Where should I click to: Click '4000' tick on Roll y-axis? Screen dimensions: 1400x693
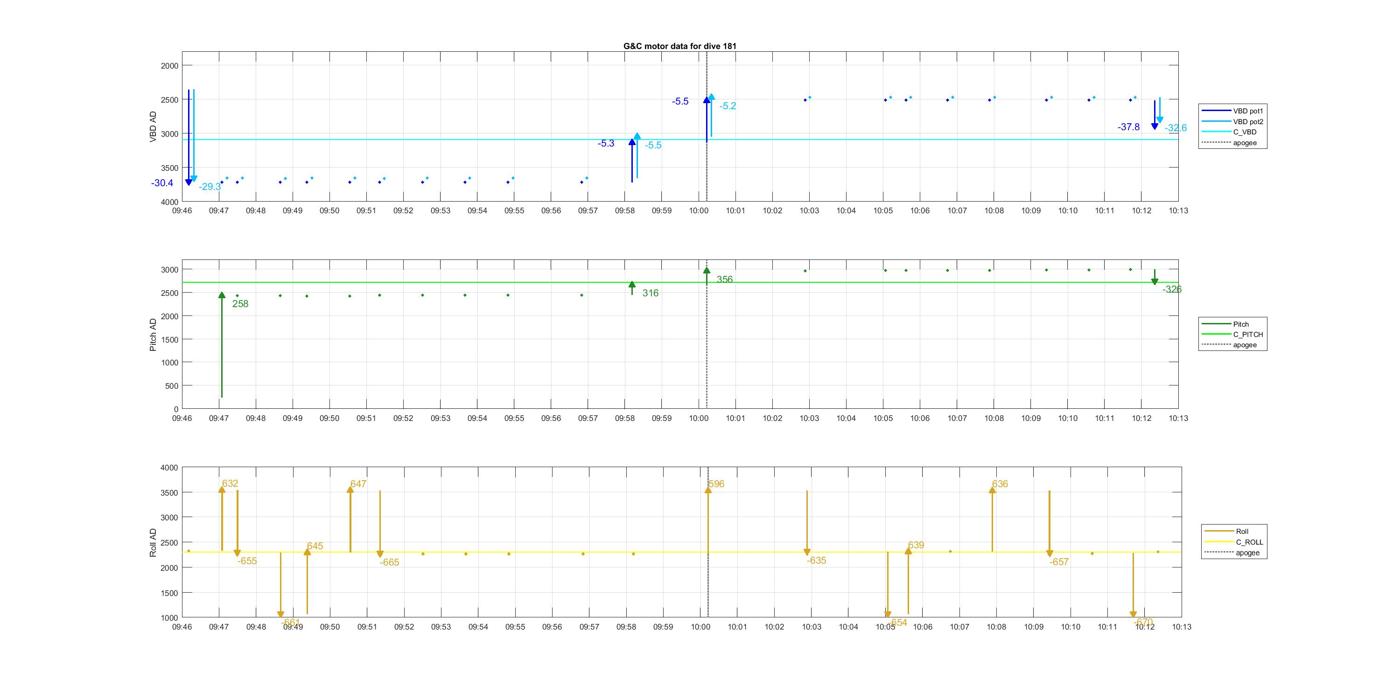169,468
